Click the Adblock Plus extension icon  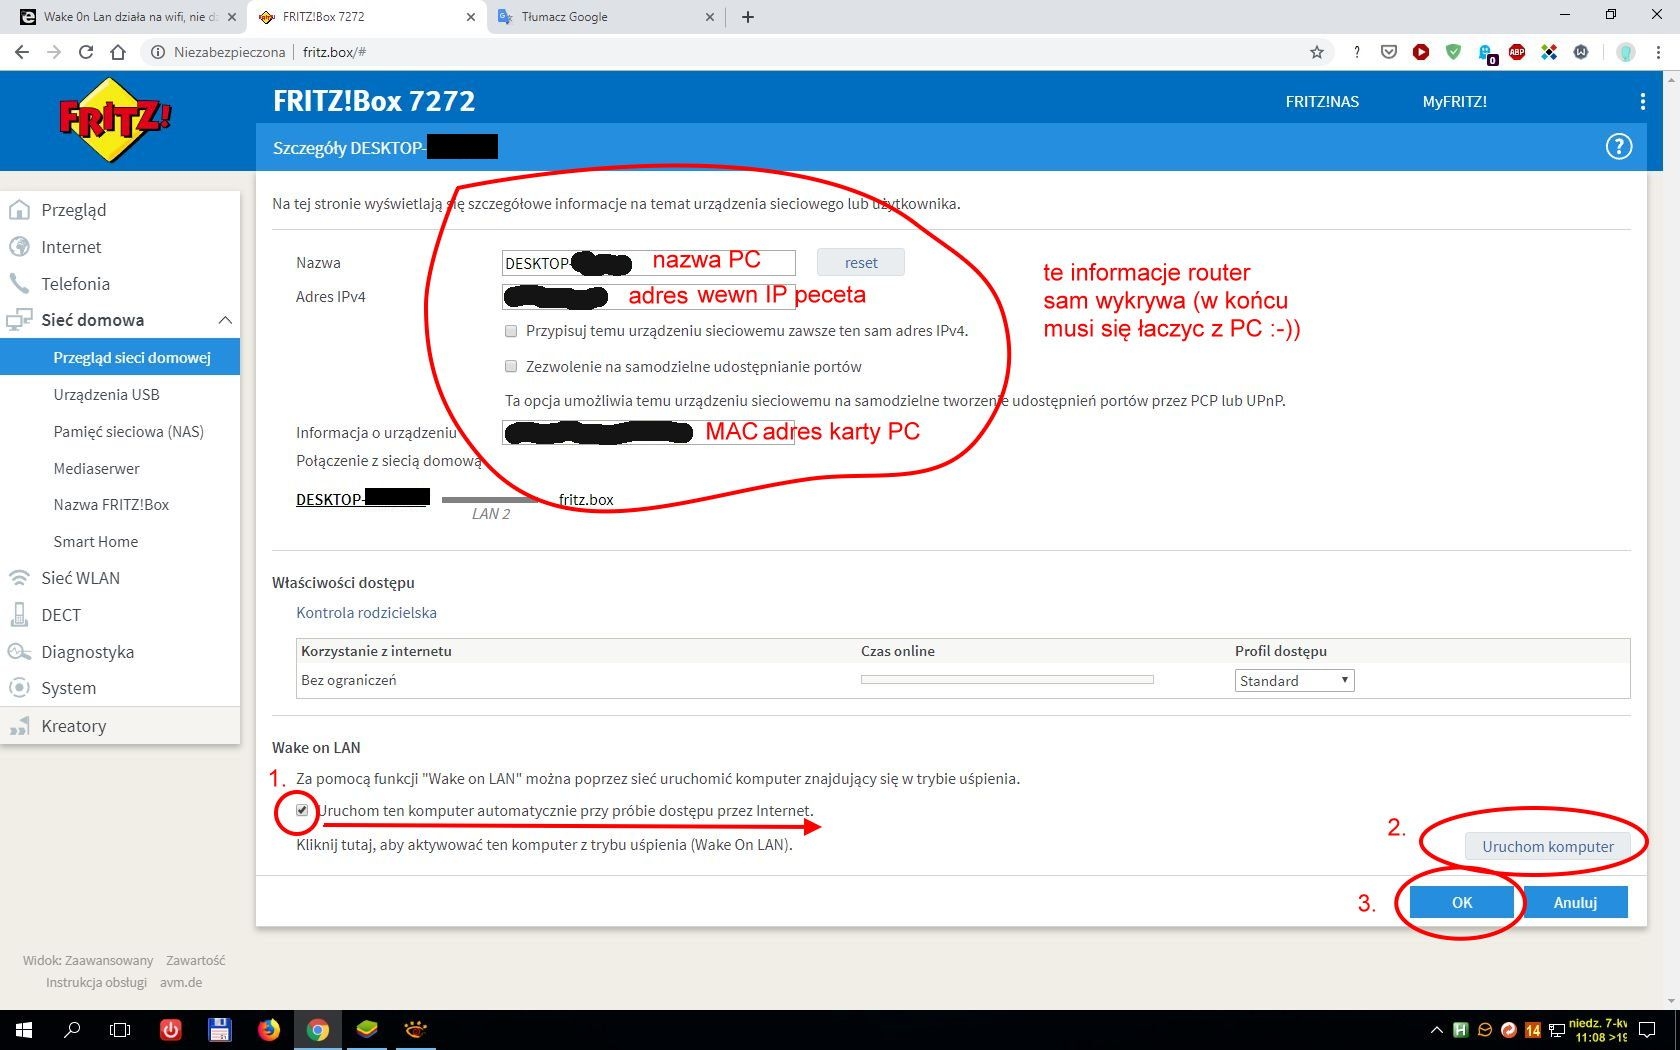(1517, 52)
